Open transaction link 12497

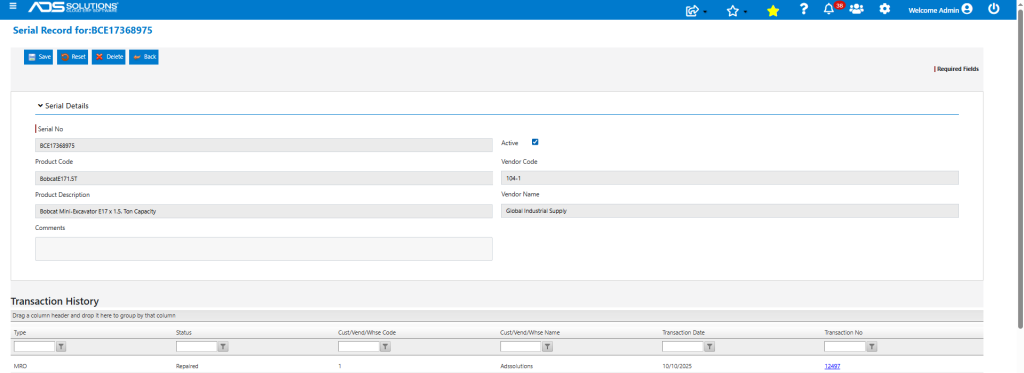pos(832,366)
